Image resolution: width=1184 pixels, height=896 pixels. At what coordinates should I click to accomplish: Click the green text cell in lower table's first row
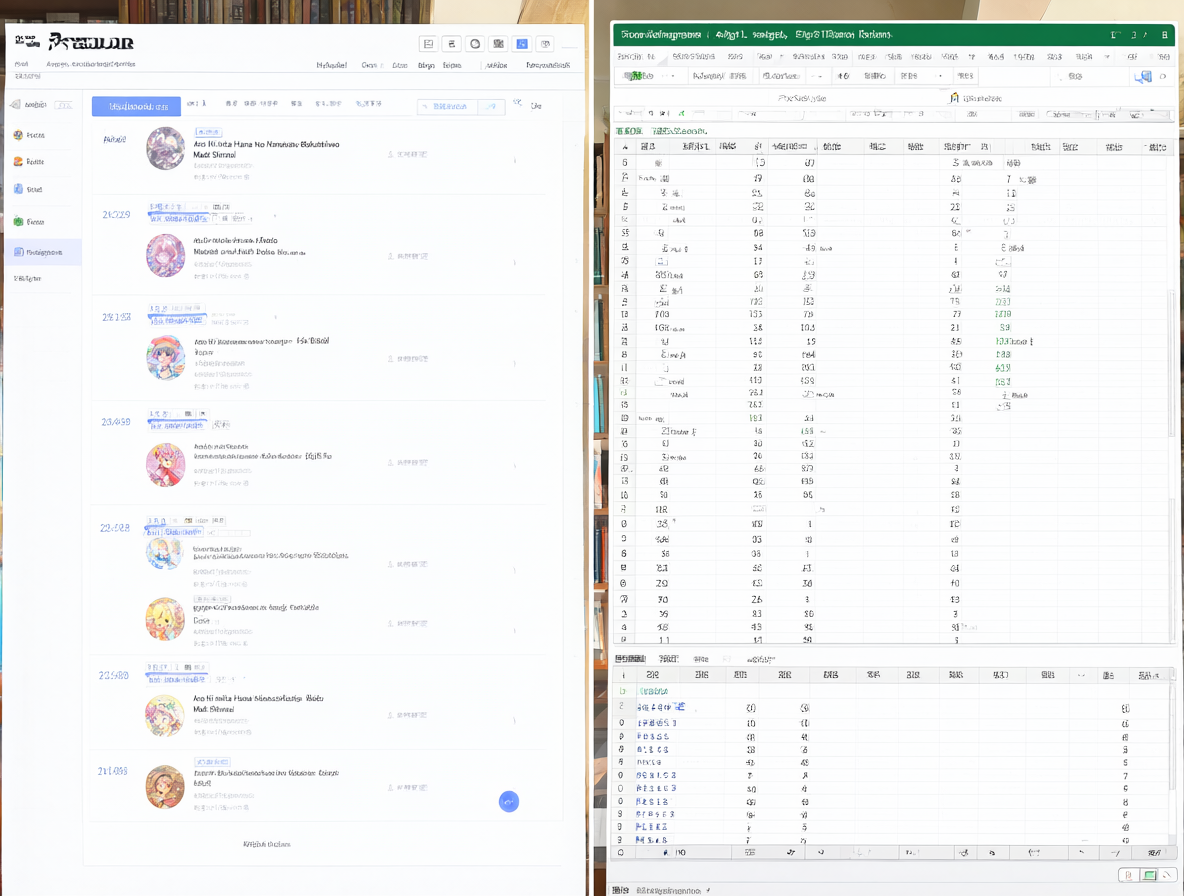[x=654, y=691]
